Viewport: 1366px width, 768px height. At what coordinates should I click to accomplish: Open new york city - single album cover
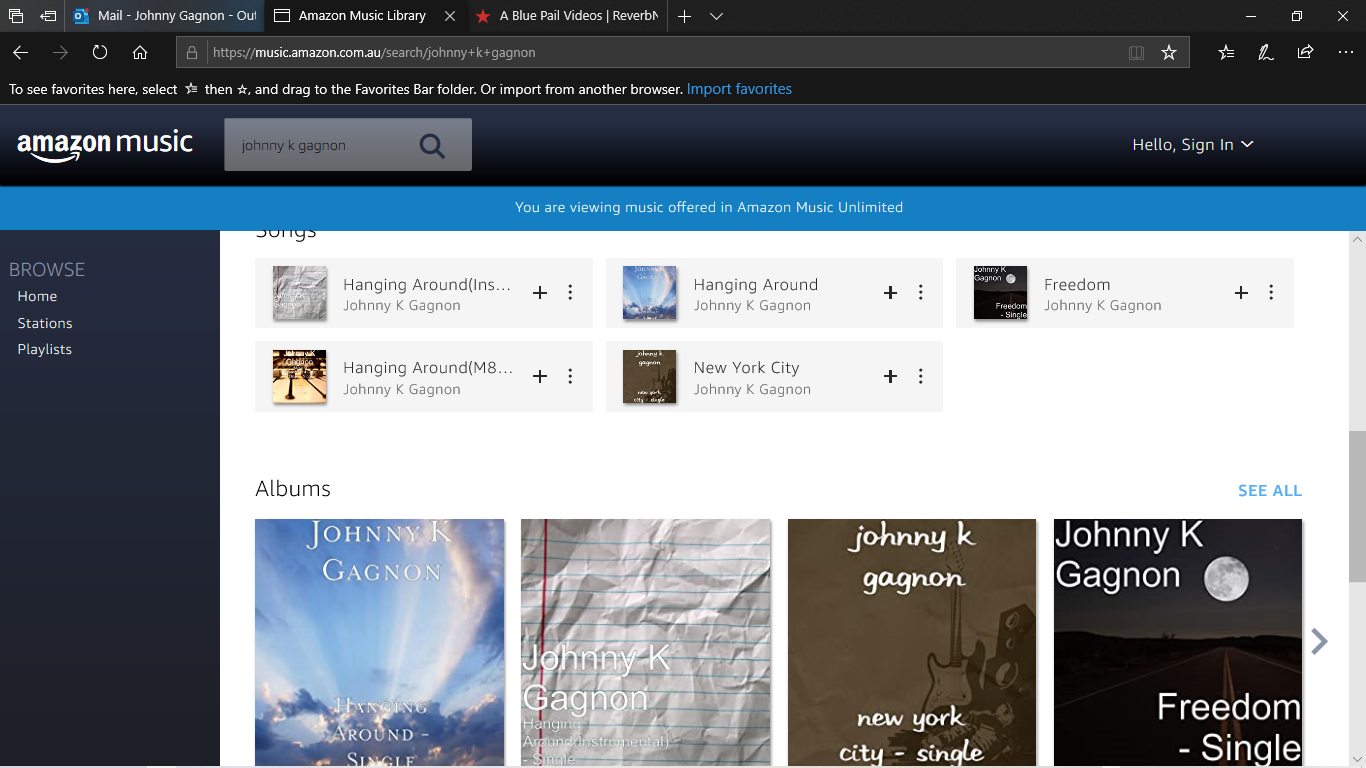[x=912, y=643]
